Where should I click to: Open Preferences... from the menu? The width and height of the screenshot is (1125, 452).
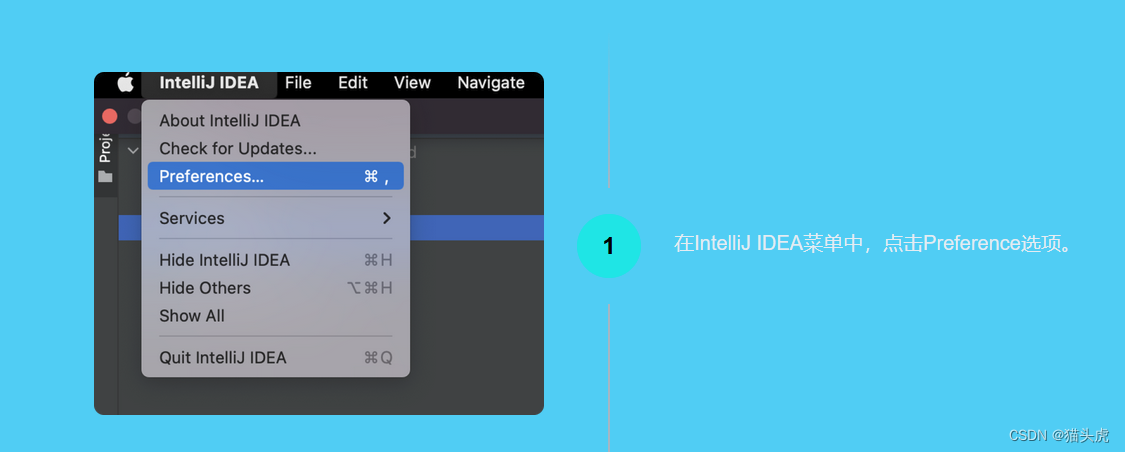[276, 176]
